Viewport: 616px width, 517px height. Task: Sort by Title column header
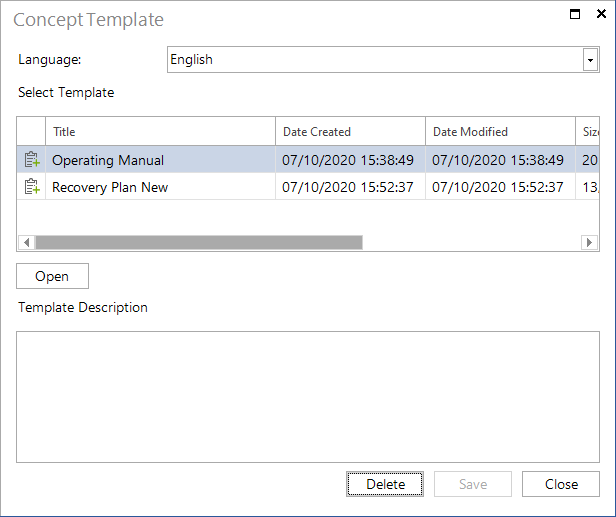(x=160, y=132)
